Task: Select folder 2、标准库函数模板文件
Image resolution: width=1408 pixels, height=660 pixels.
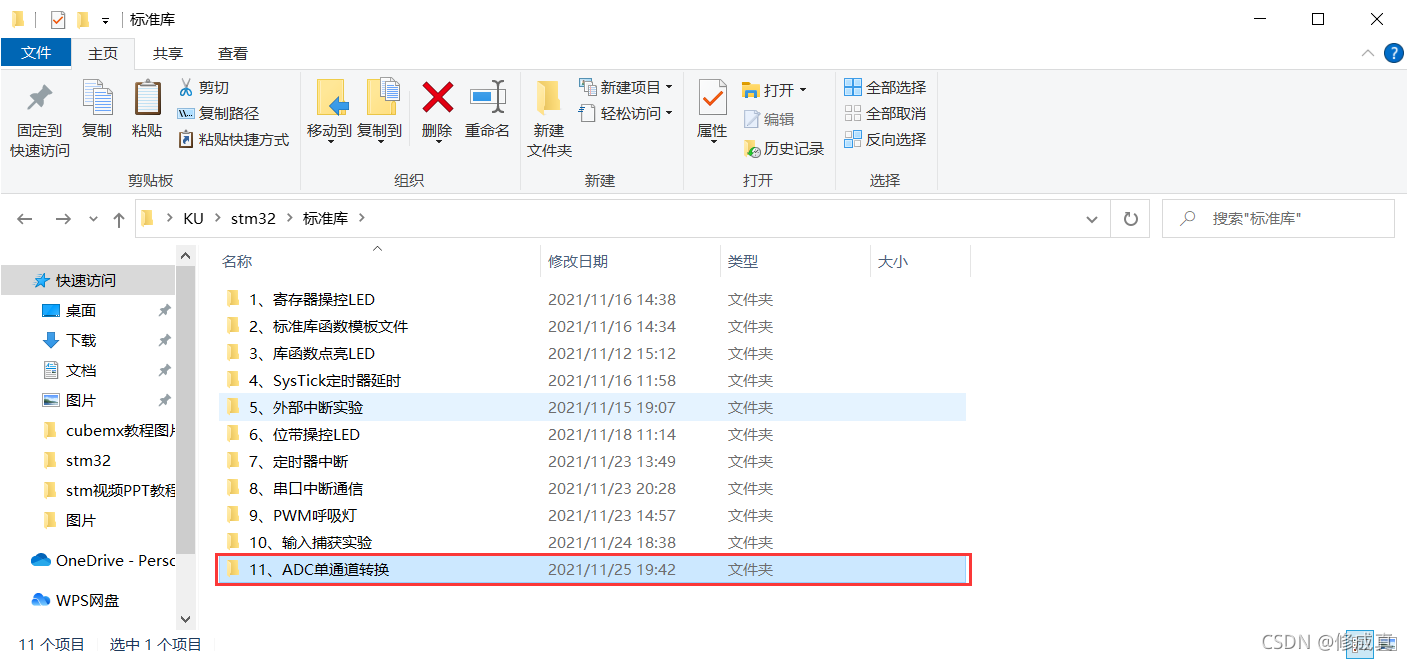Action: point(593,326)
